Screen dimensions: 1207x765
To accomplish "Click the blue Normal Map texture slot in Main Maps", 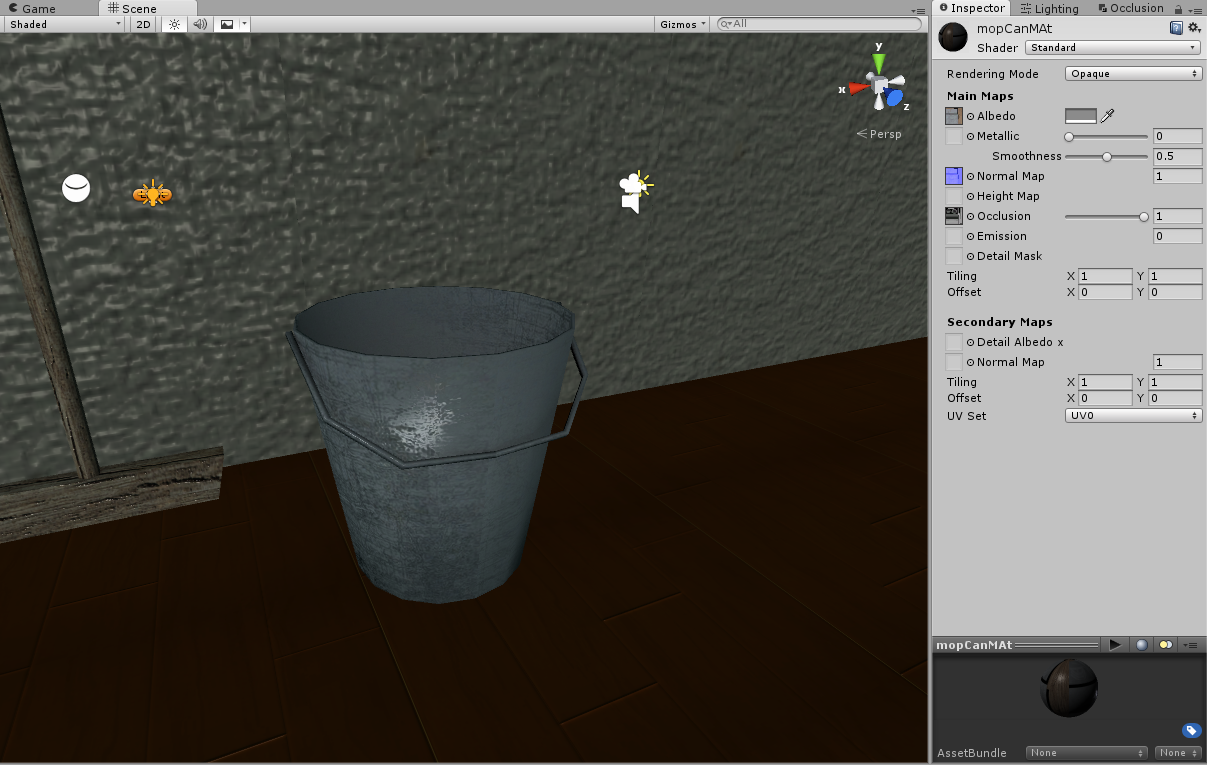I will [954, 176].
